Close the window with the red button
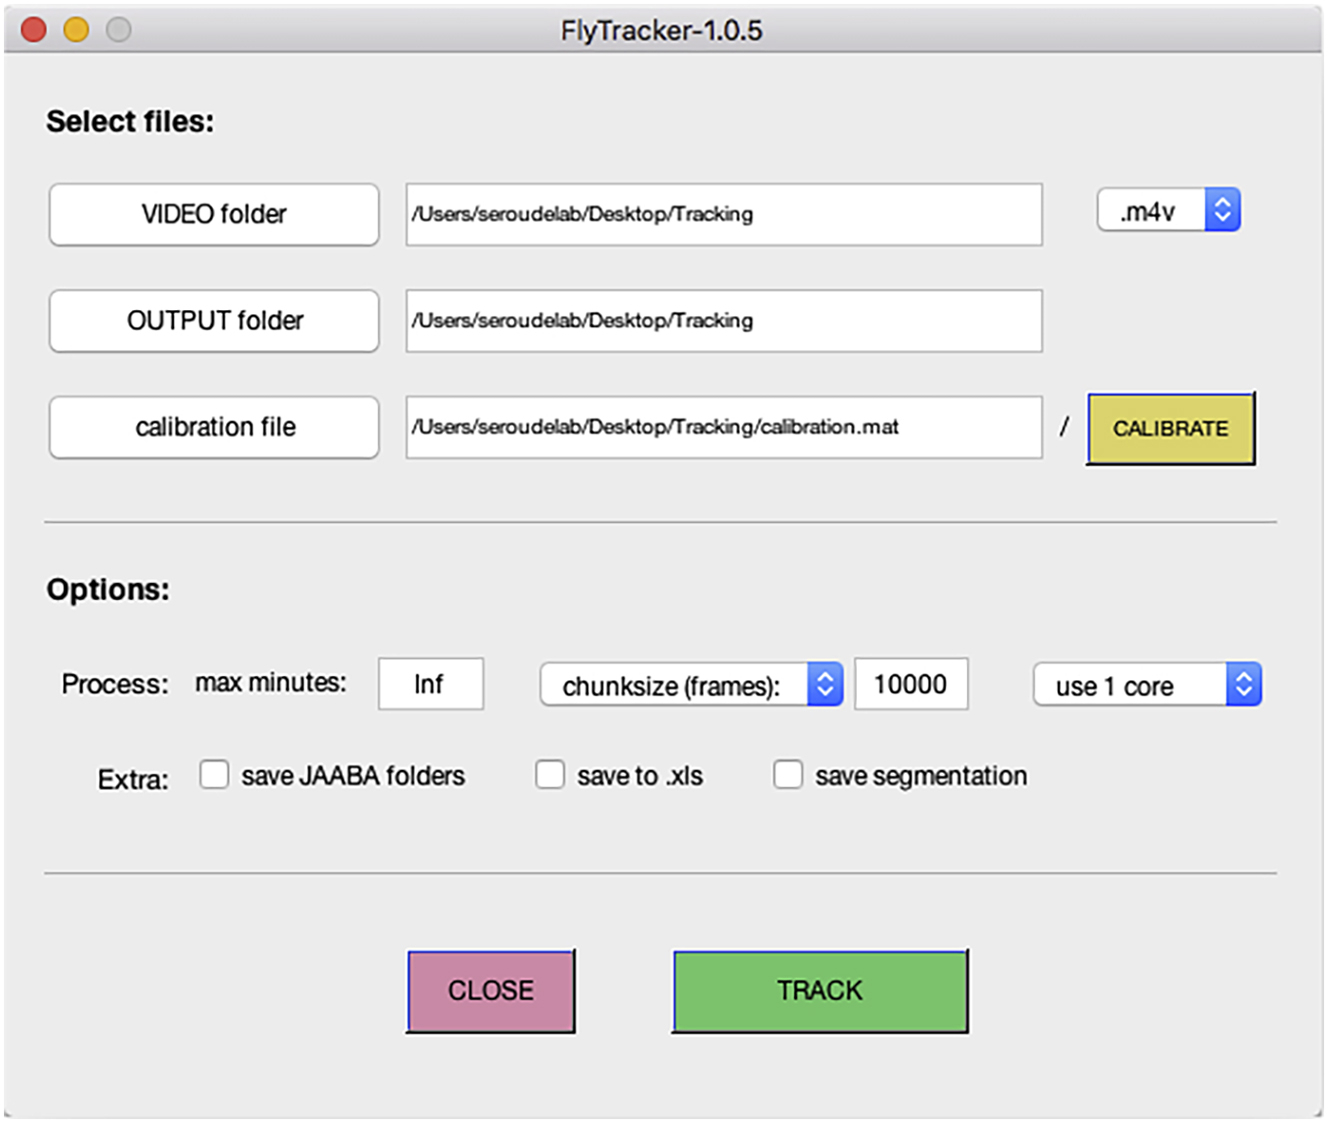 point(34,30)
